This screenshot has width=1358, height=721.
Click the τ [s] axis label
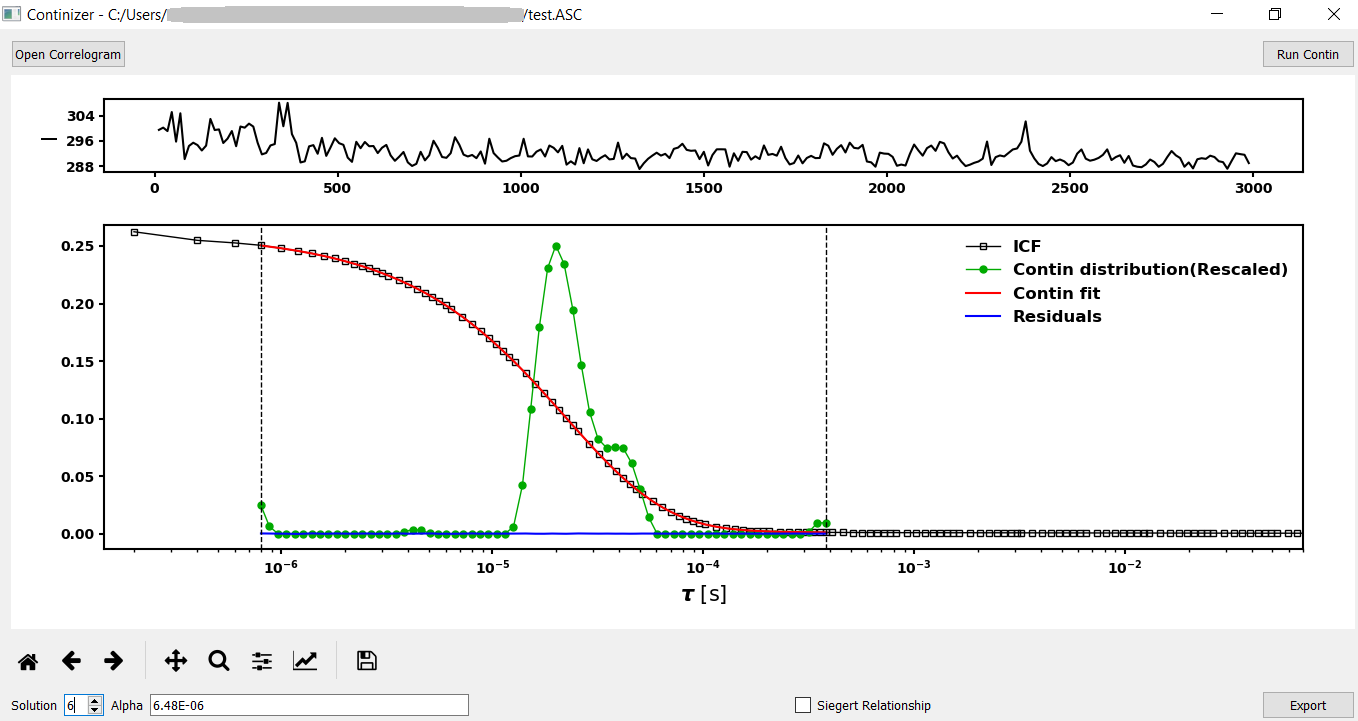704,595
